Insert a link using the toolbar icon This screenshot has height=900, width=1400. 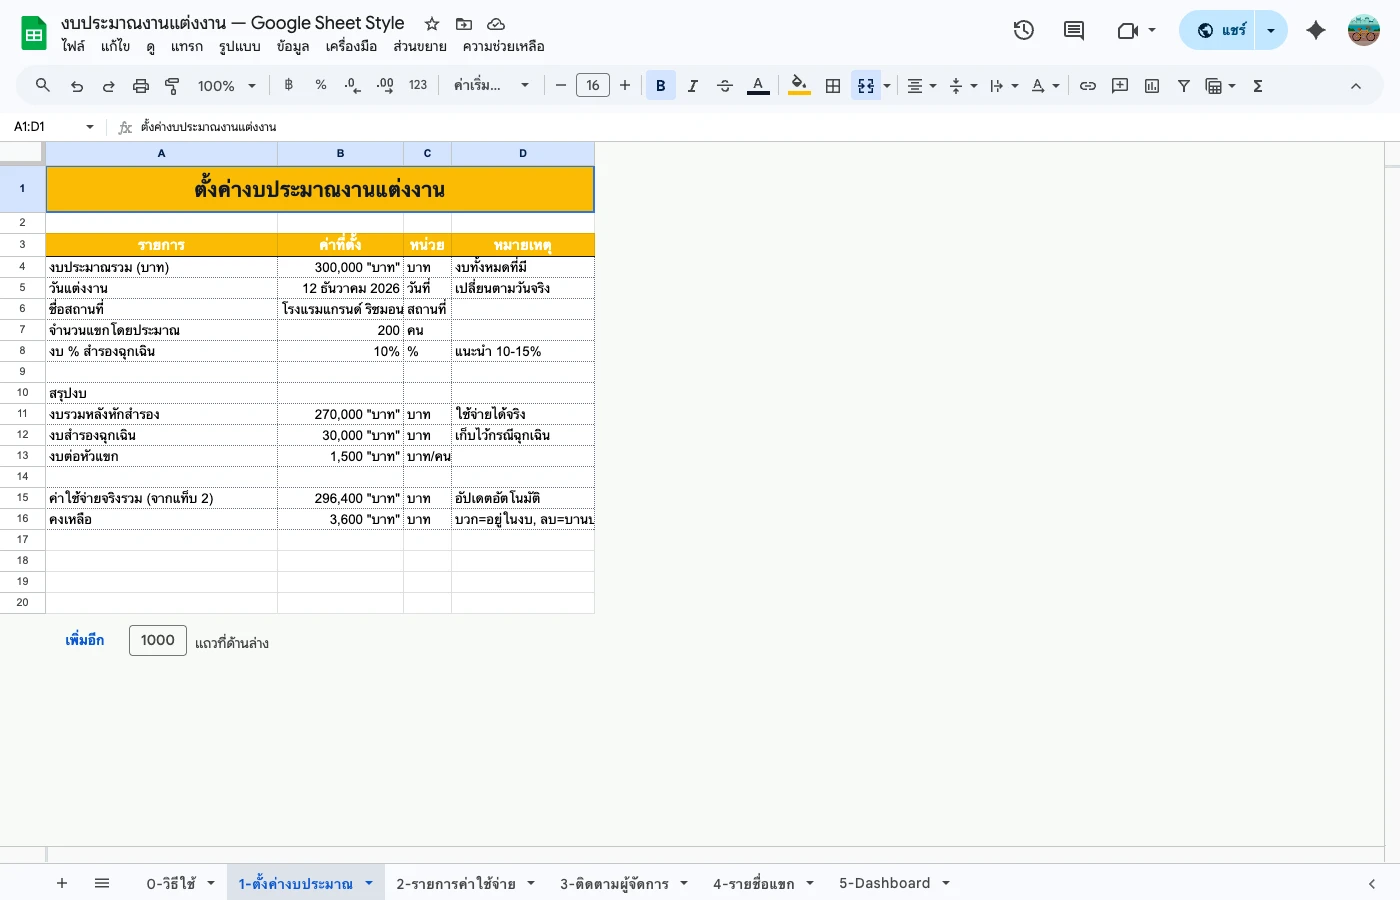click(1088, 86)
